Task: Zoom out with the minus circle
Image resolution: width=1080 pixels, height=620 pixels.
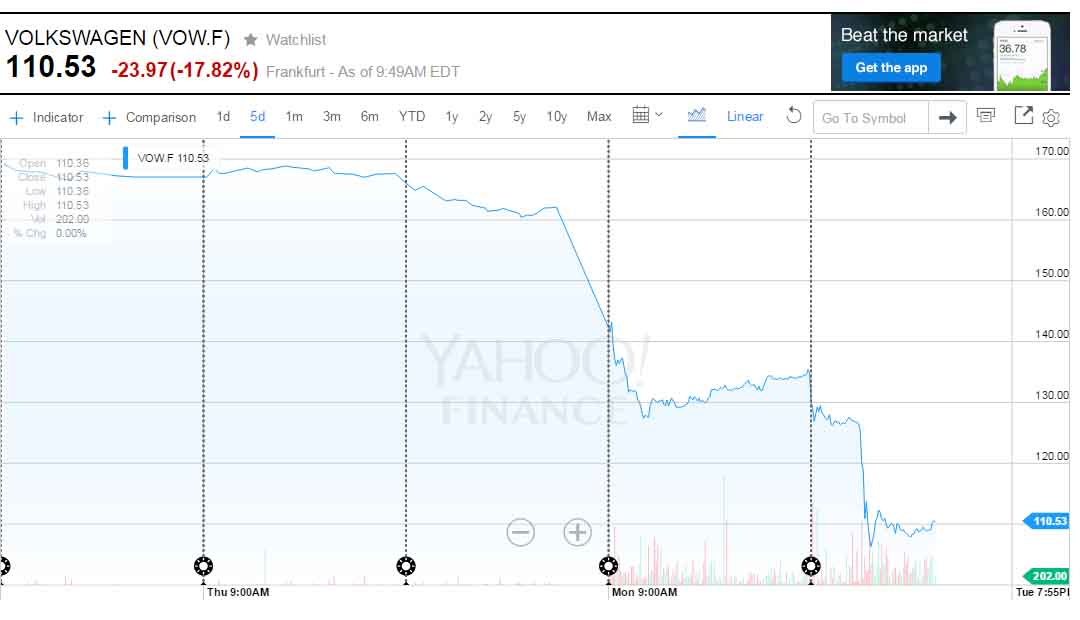Action: pyautogui.click(x=520, y=532)
